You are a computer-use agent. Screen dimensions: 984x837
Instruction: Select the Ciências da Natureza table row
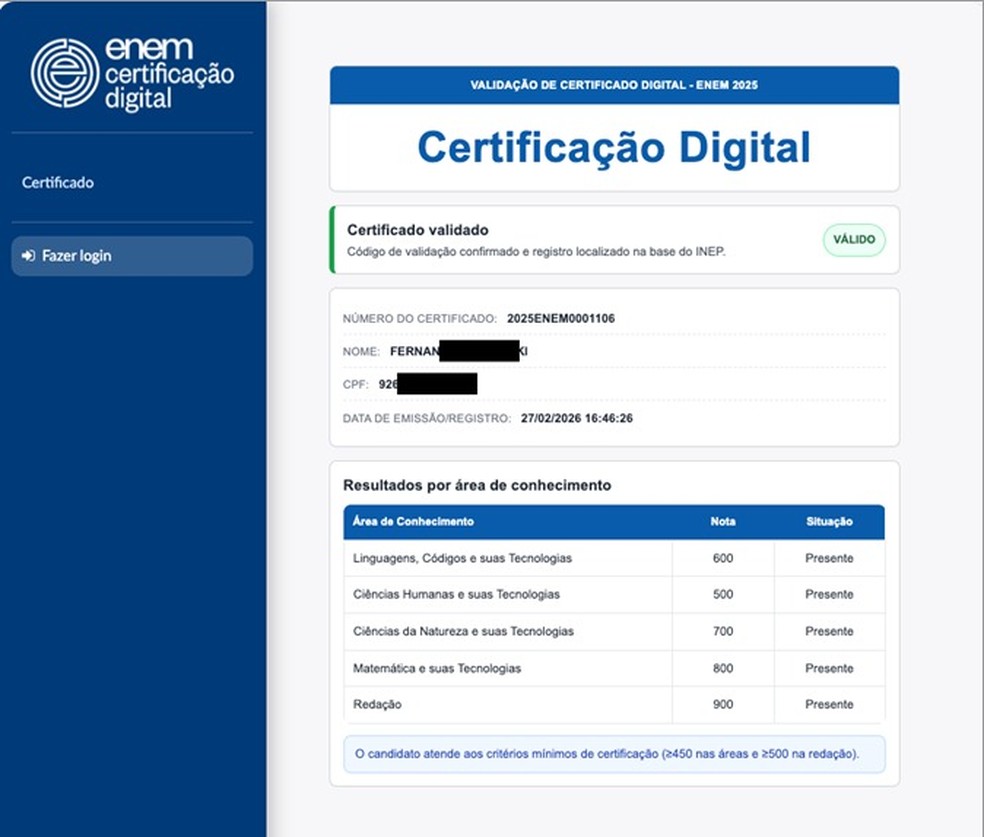(x=462, y=631)
